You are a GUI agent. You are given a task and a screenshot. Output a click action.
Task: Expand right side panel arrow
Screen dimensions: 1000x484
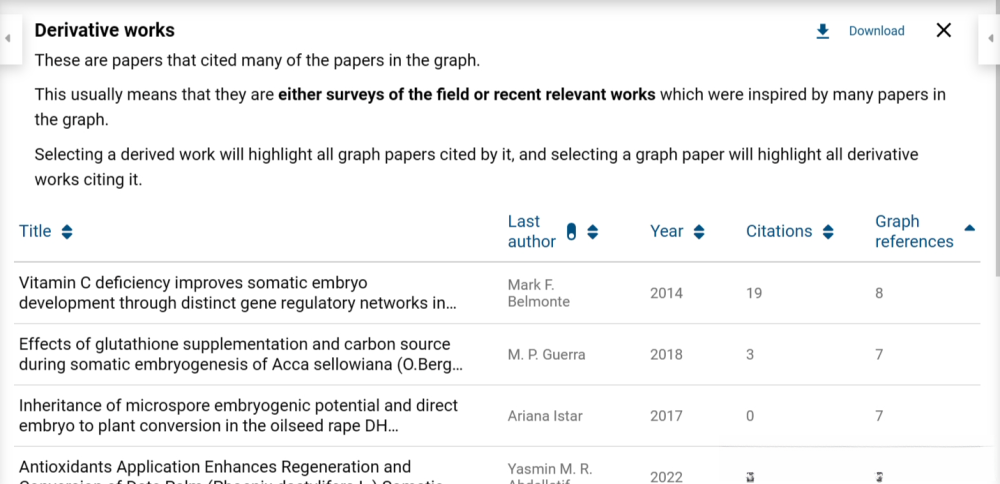(x=991, y=38)
